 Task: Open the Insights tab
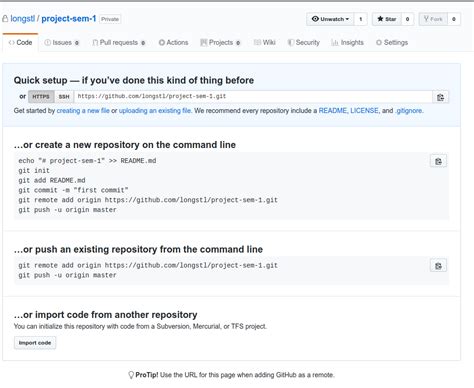(347, 43)
